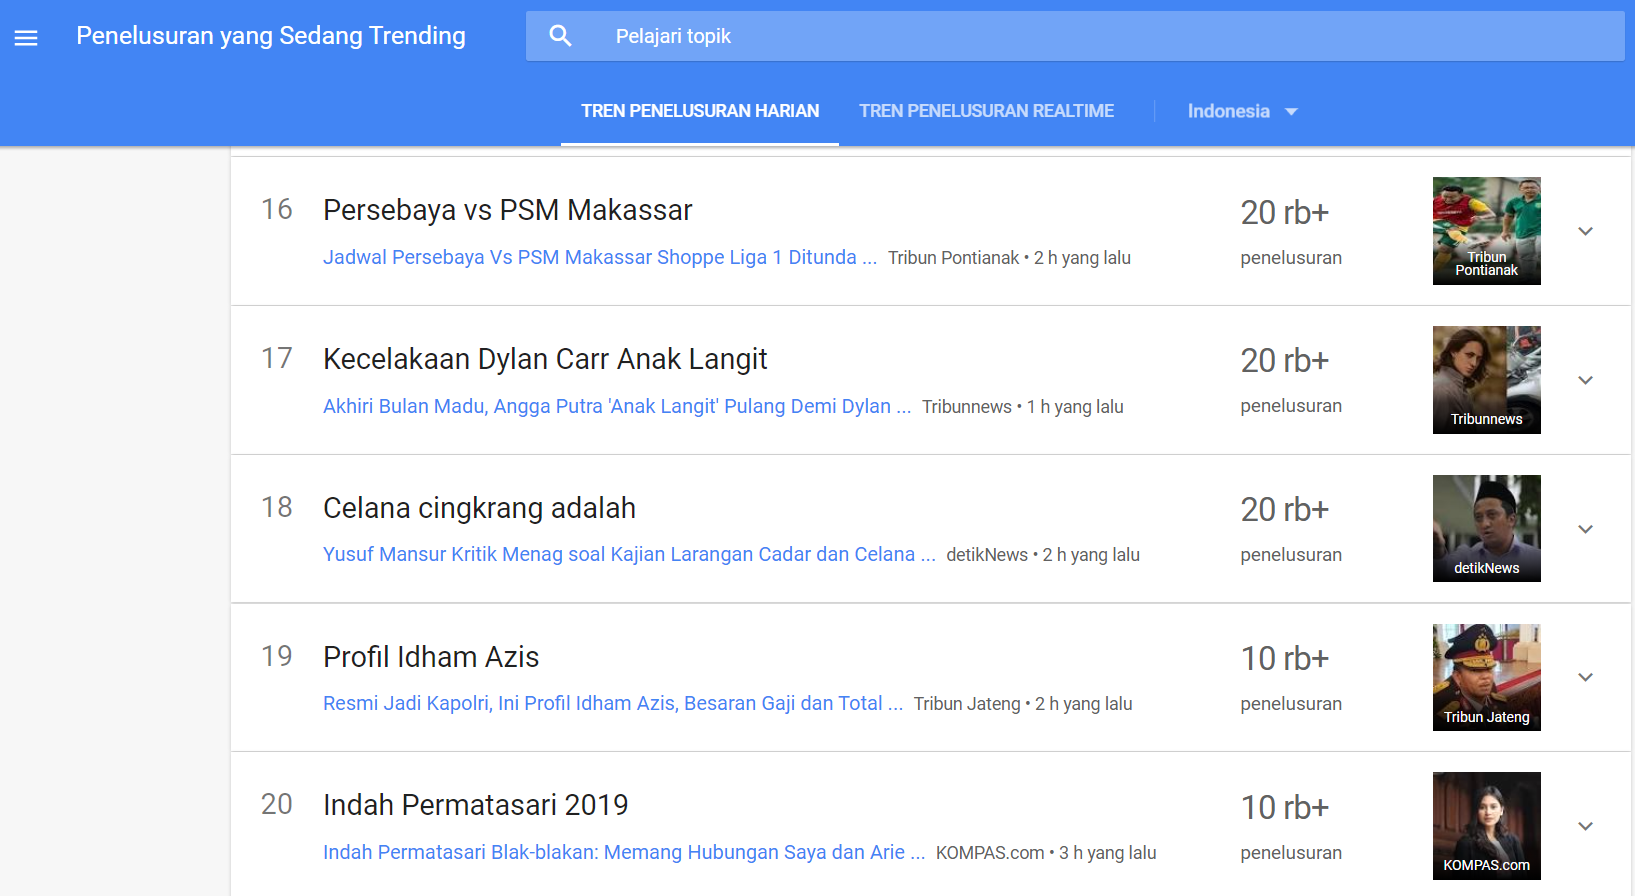Expand the Profil Idham Azis row
Image resolution: width=1635 pixels, height=896 pixels.
(x=1585, y=677)
